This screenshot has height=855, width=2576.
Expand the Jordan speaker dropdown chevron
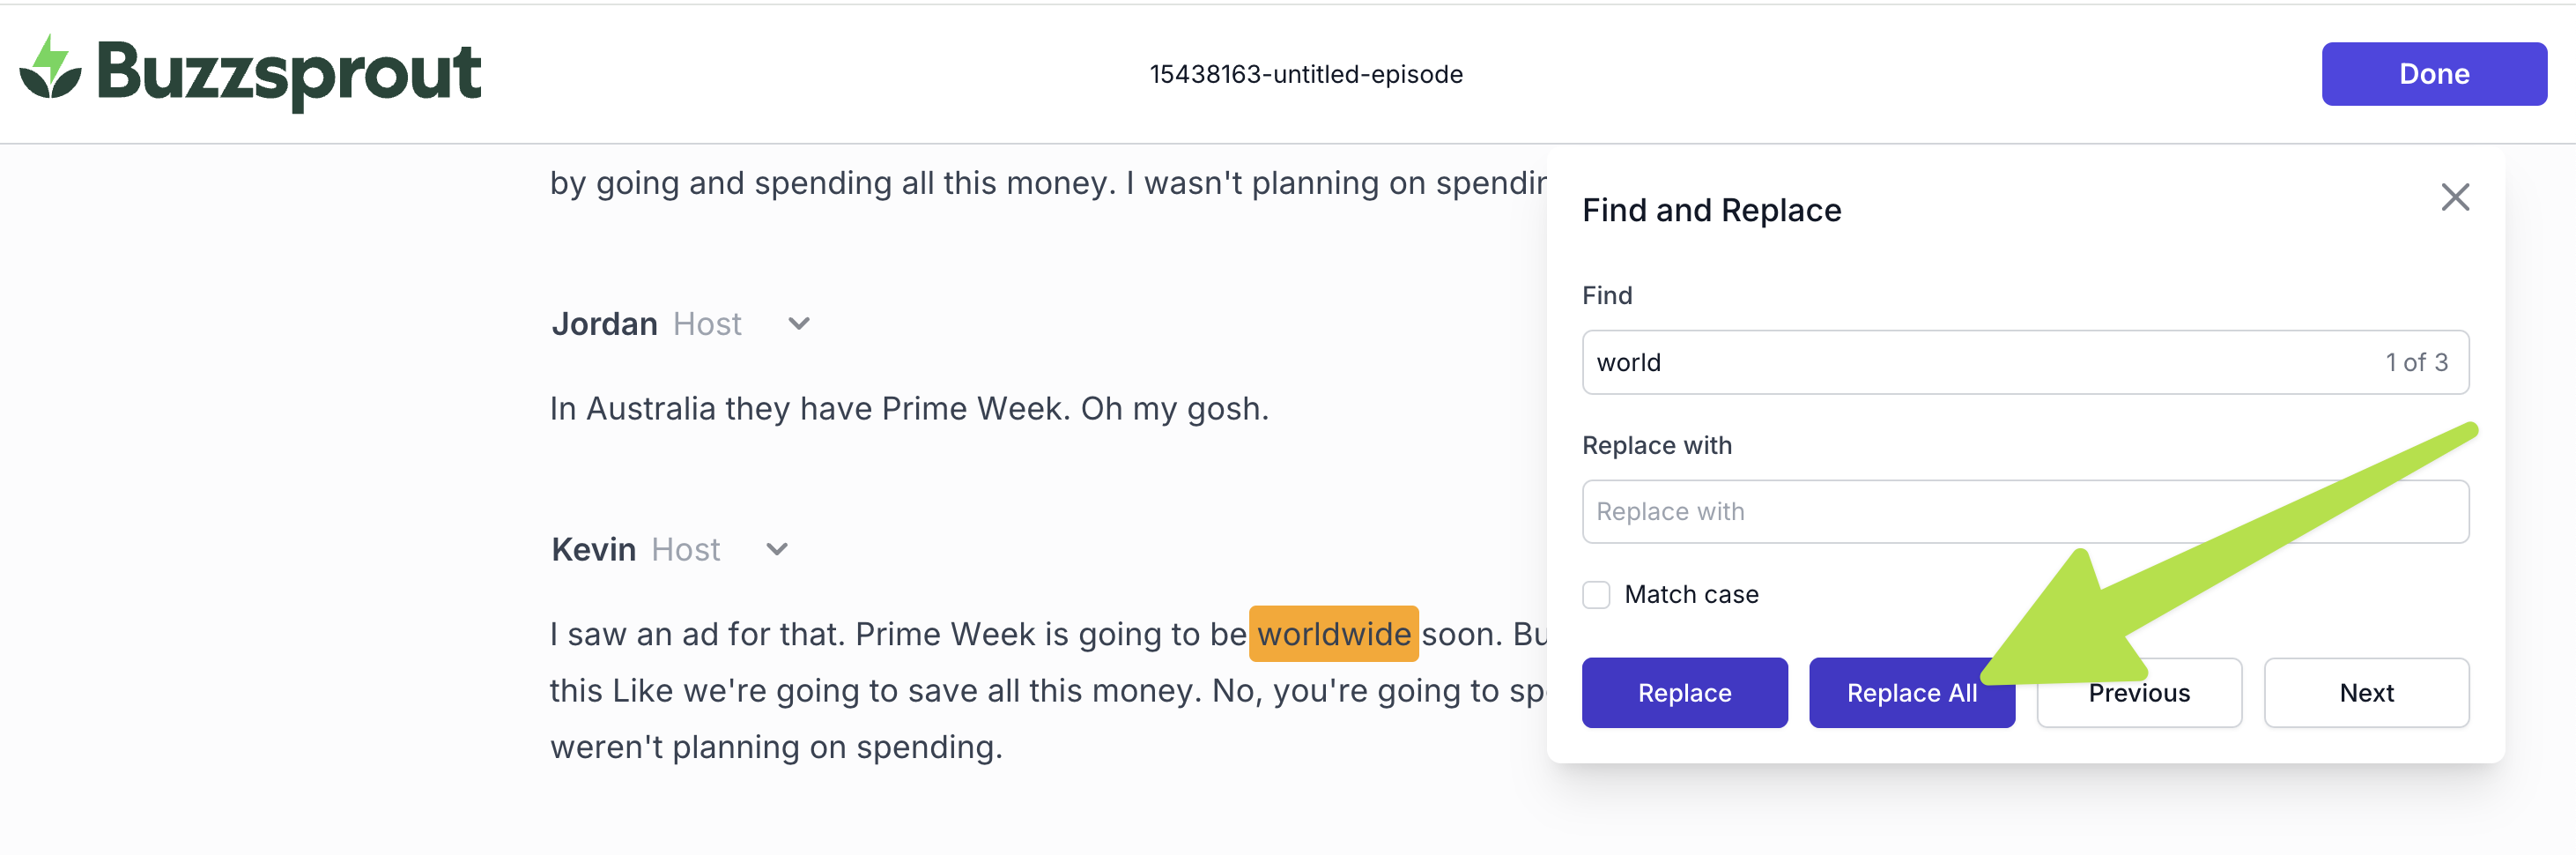point(798,324)
